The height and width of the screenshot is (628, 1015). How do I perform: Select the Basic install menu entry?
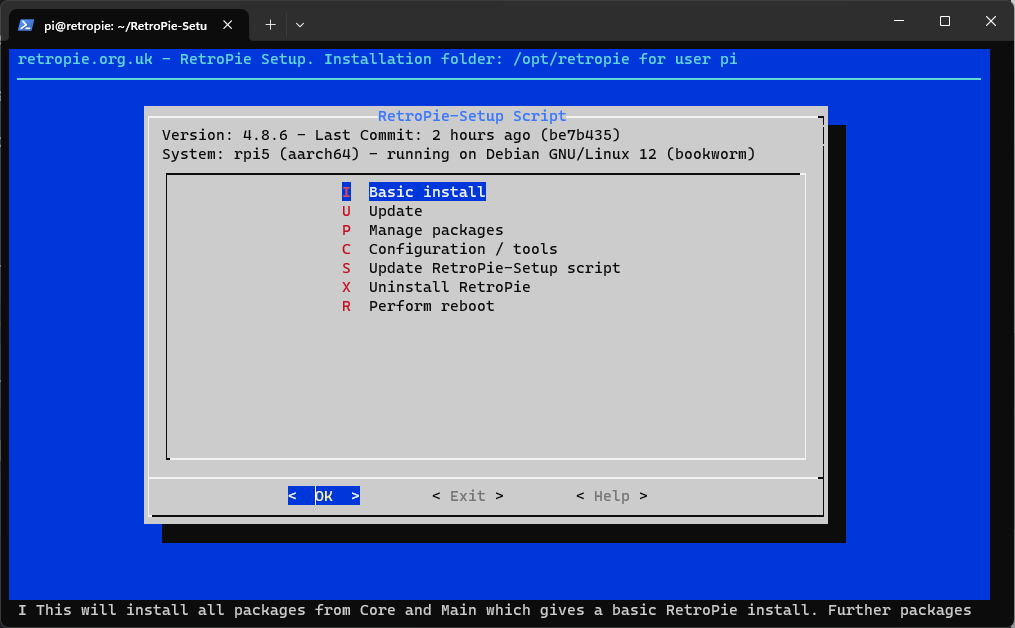pyautogui.click(x=426, y=192)
